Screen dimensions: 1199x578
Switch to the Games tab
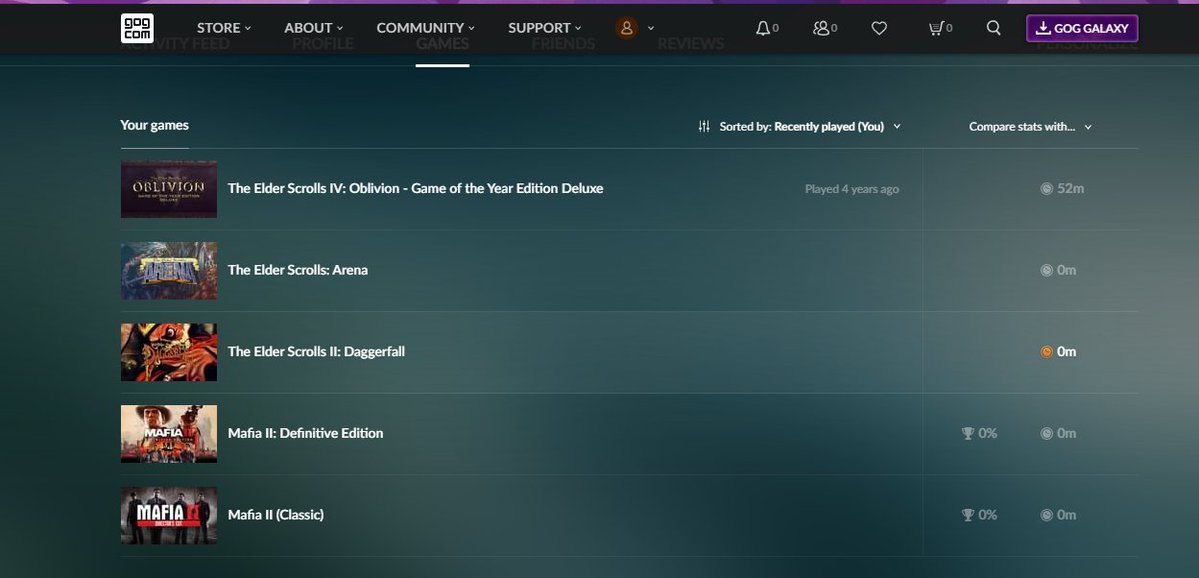click(x=443, y=44)
